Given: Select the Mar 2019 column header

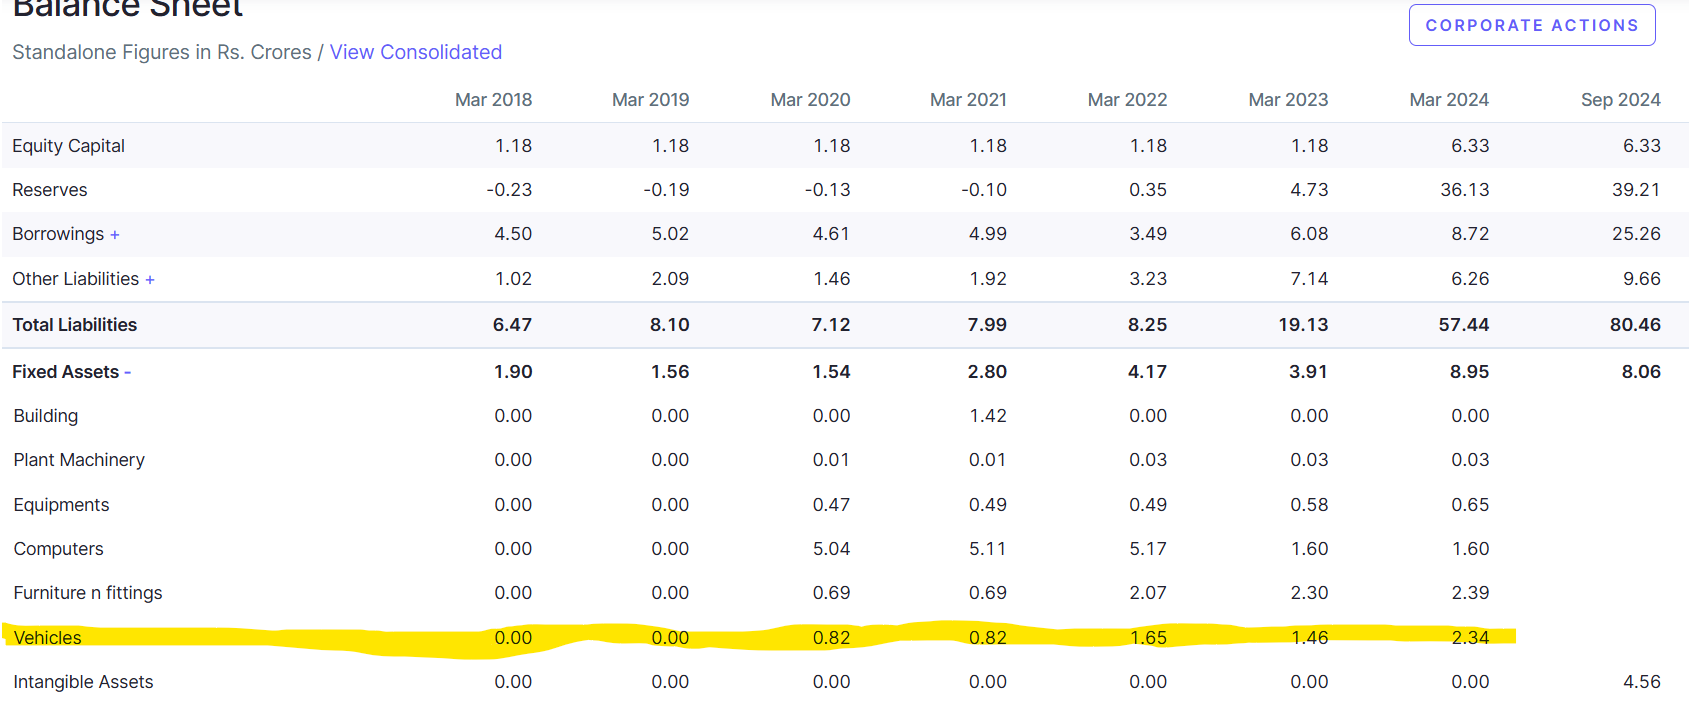Looking at the screenshot, I should [x=650, y=100].
